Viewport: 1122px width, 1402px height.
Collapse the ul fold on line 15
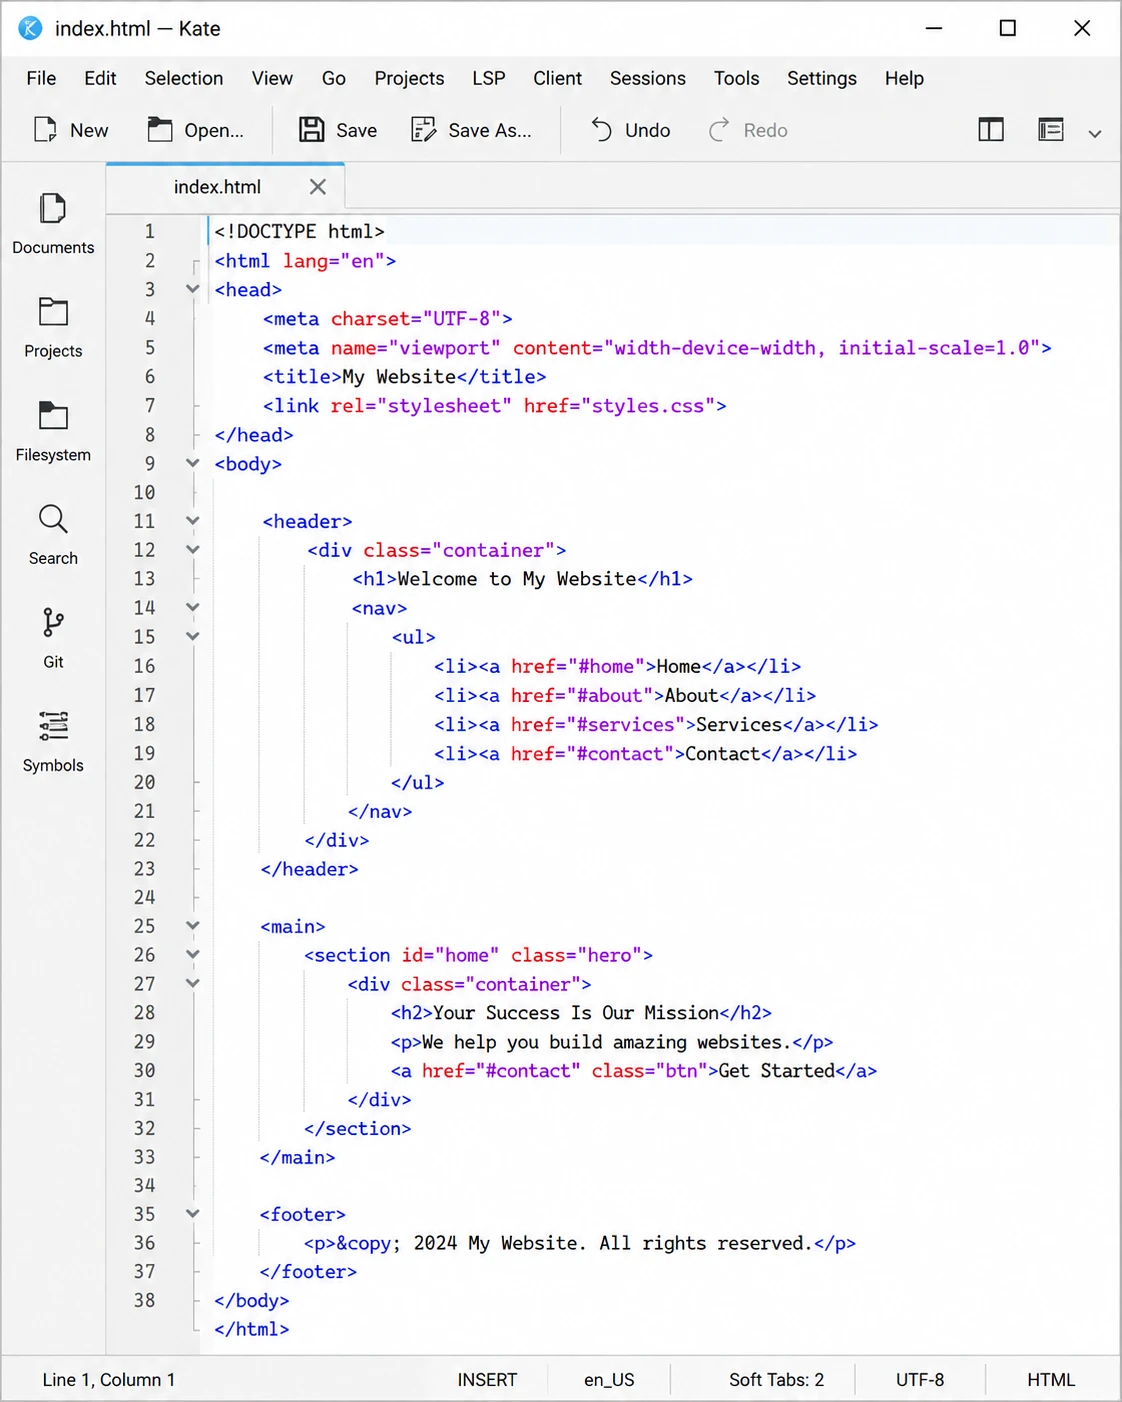(193, 637)
